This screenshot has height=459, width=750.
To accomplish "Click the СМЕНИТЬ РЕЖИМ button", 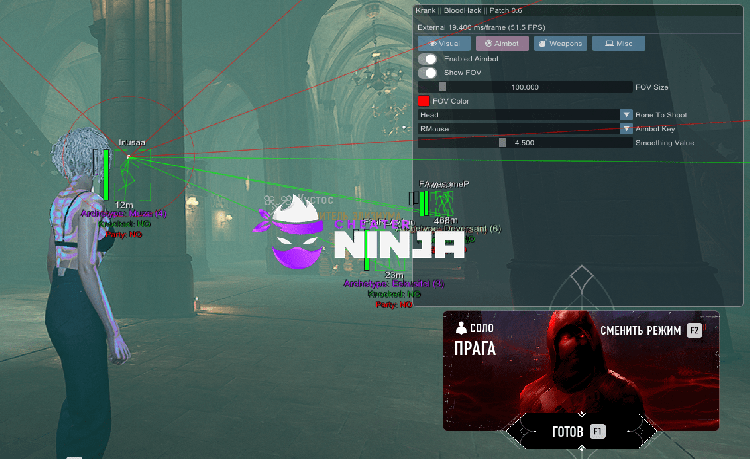I will pos(651,330).
